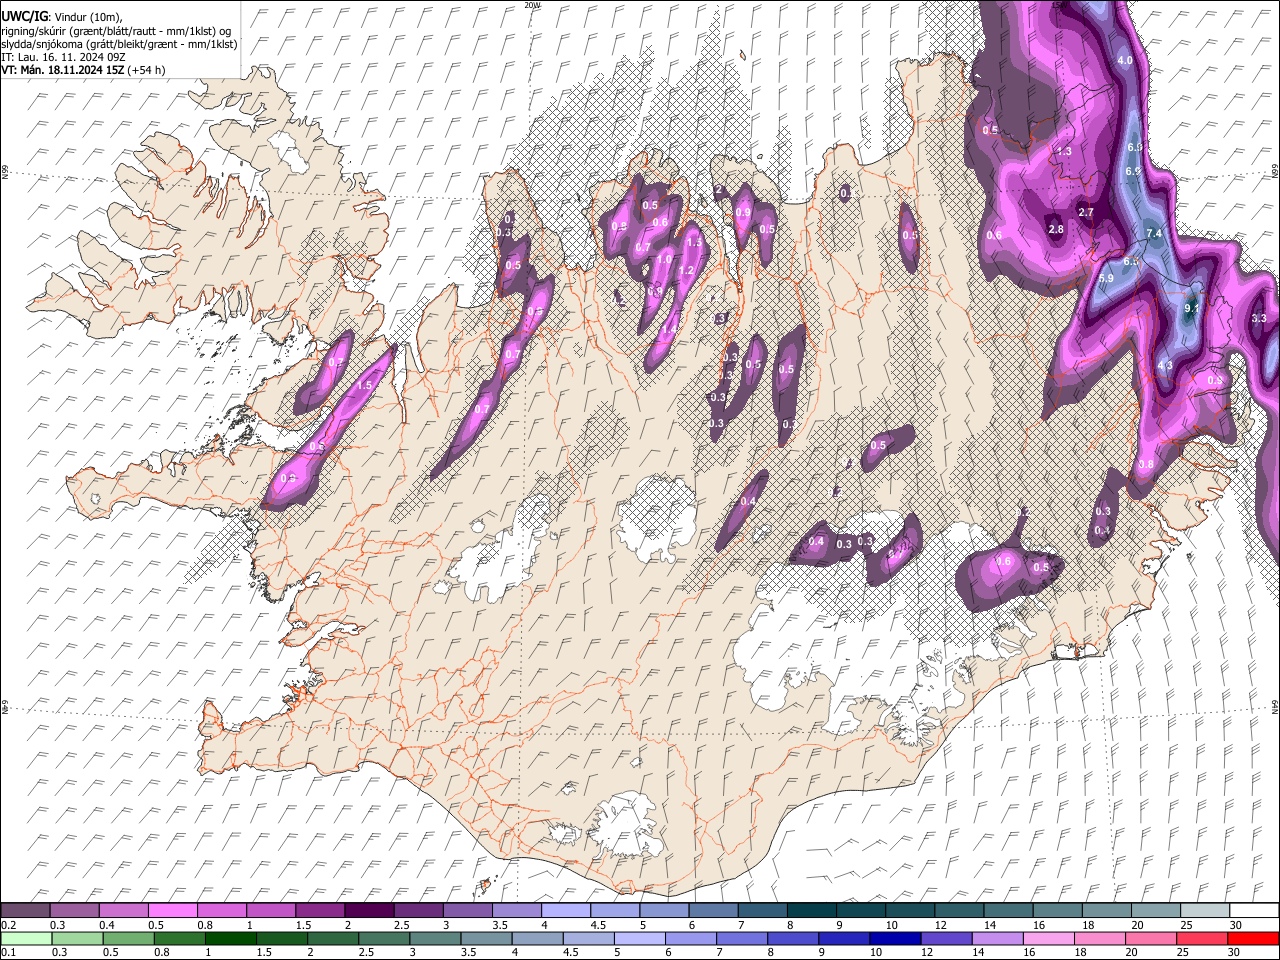Select the upper legend lavender swatch between 4 and 4.5
This screenshot has height=960, width=1280.
(x=565, y=910)
